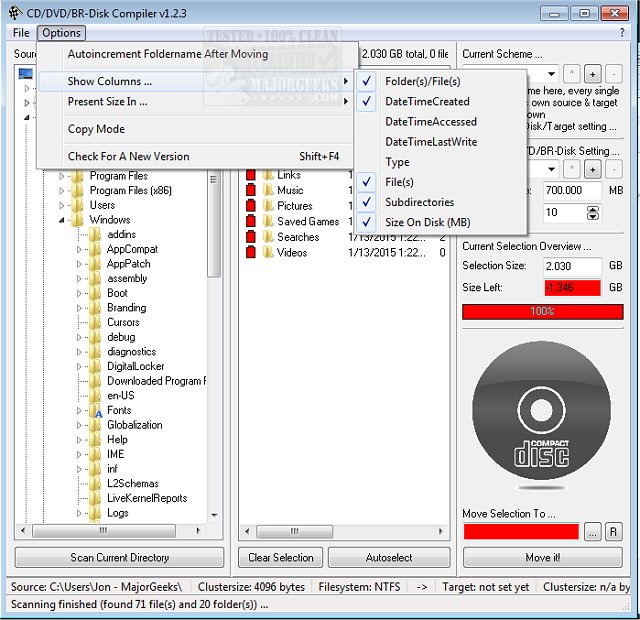Image resolution: width=640 pixels, height=620 pixels.
Task: Click the plus button for Current Scheme
Action: click(592, 74)
